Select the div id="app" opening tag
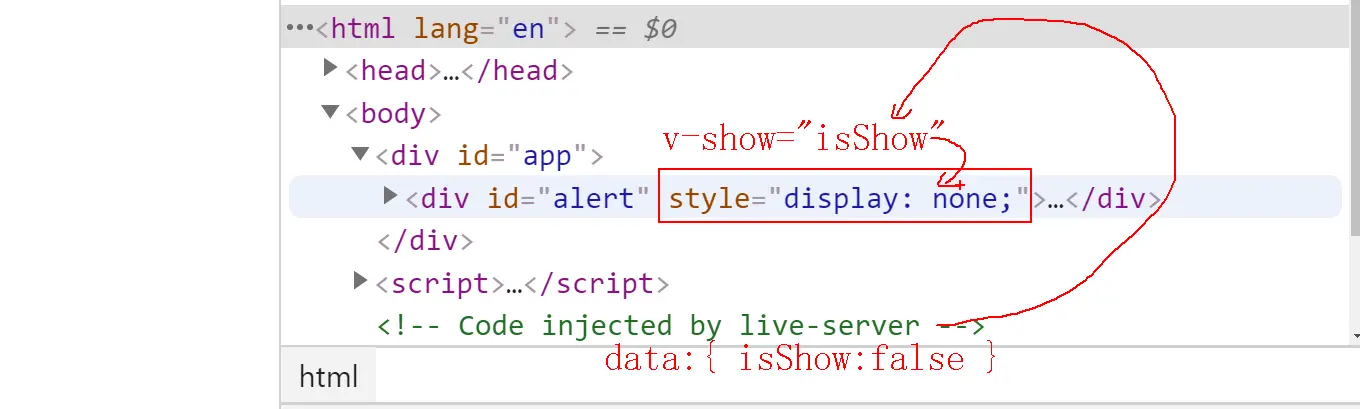 click(490, 157)
